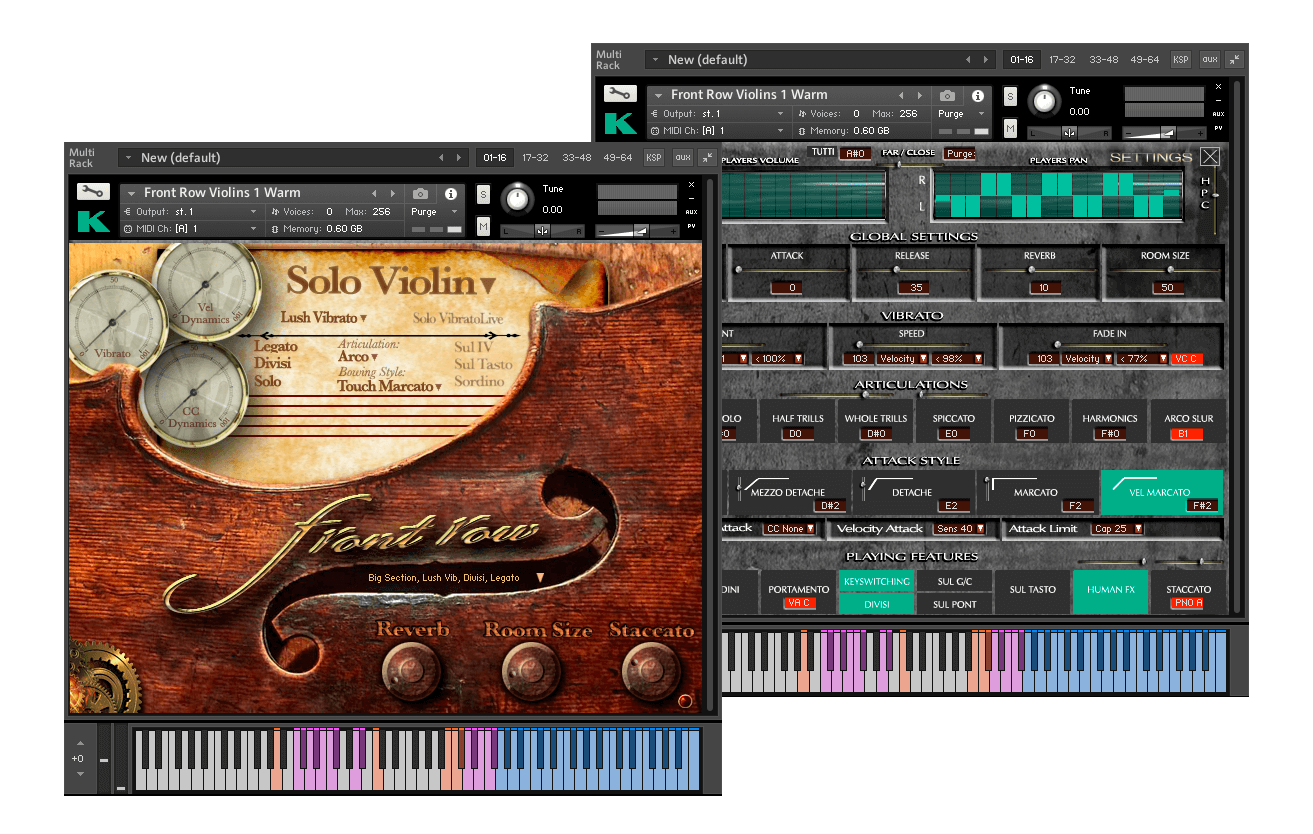Click PORTAMENTO playing feature

(x=798, y=591)
